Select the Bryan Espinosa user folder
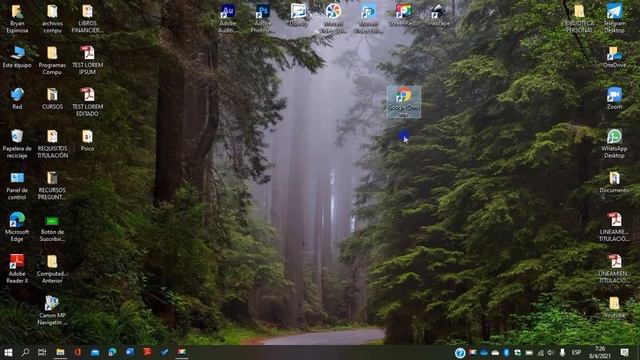Image resolution: width=640 pixels, height=360 pixels. click(x=17, y=18)
